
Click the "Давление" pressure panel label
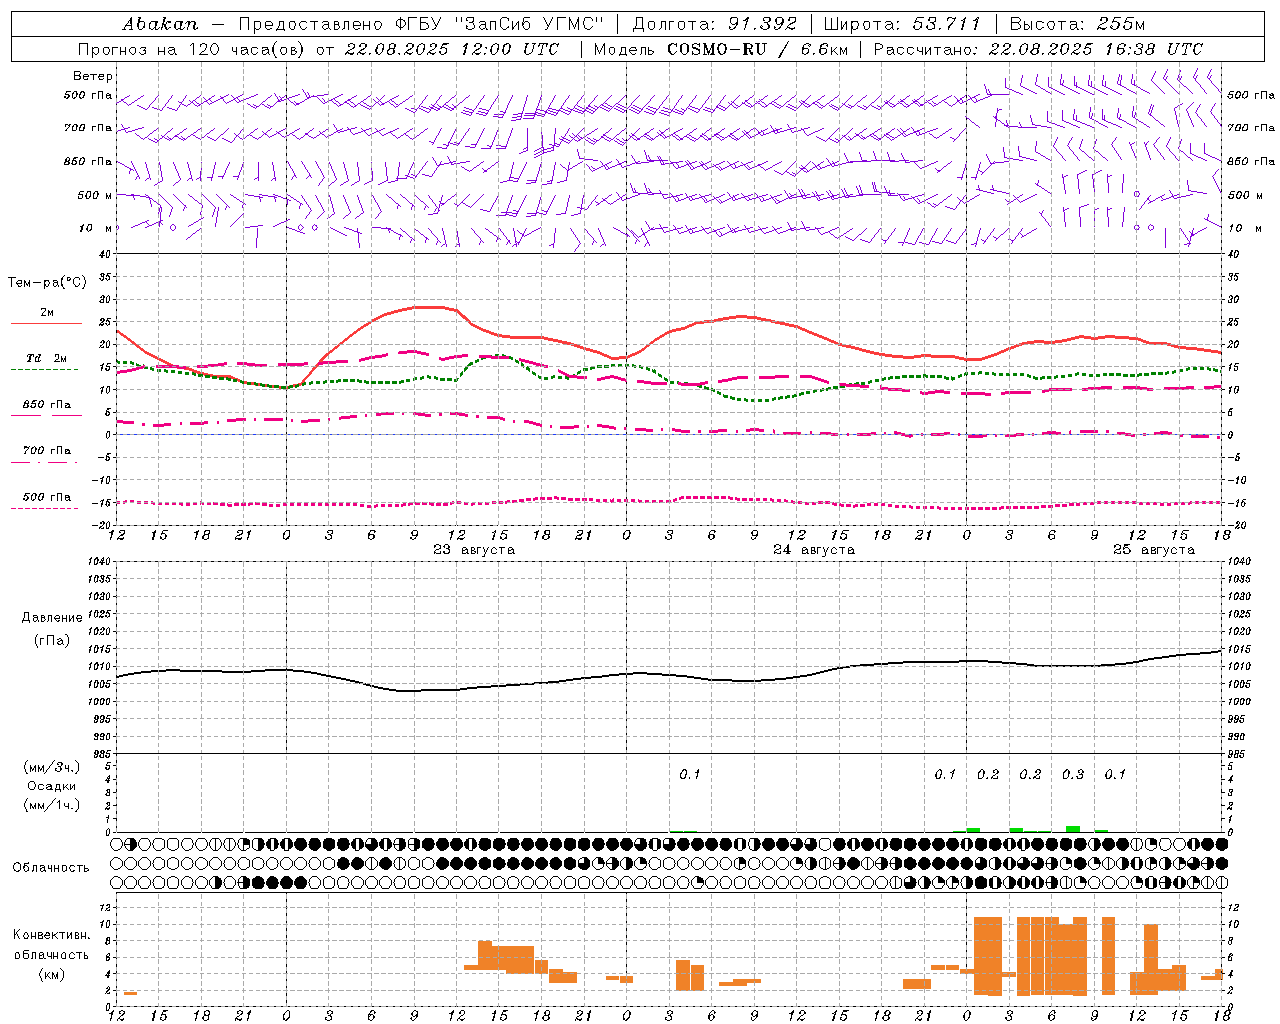tap(52, 618)
